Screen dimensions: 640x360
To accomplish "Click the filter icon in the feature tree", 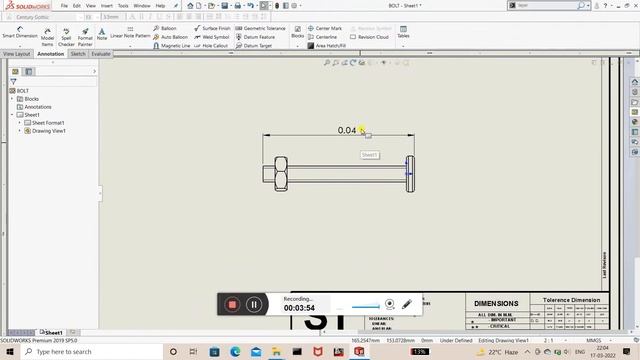I will click(13, 82).
